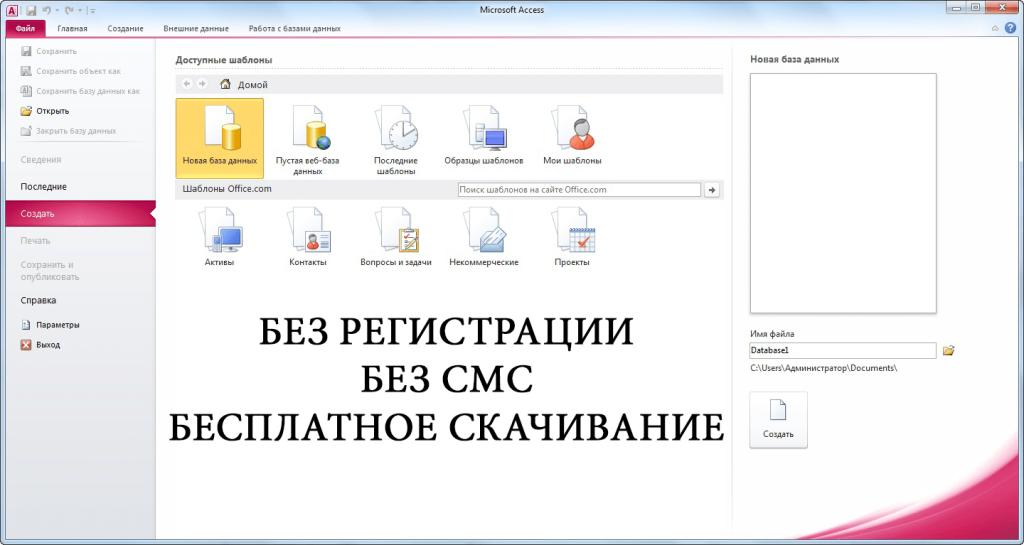This screenshot has height=545, width=1024.
Task: Open the Сведения section
Action: click(x=40, y=159)
